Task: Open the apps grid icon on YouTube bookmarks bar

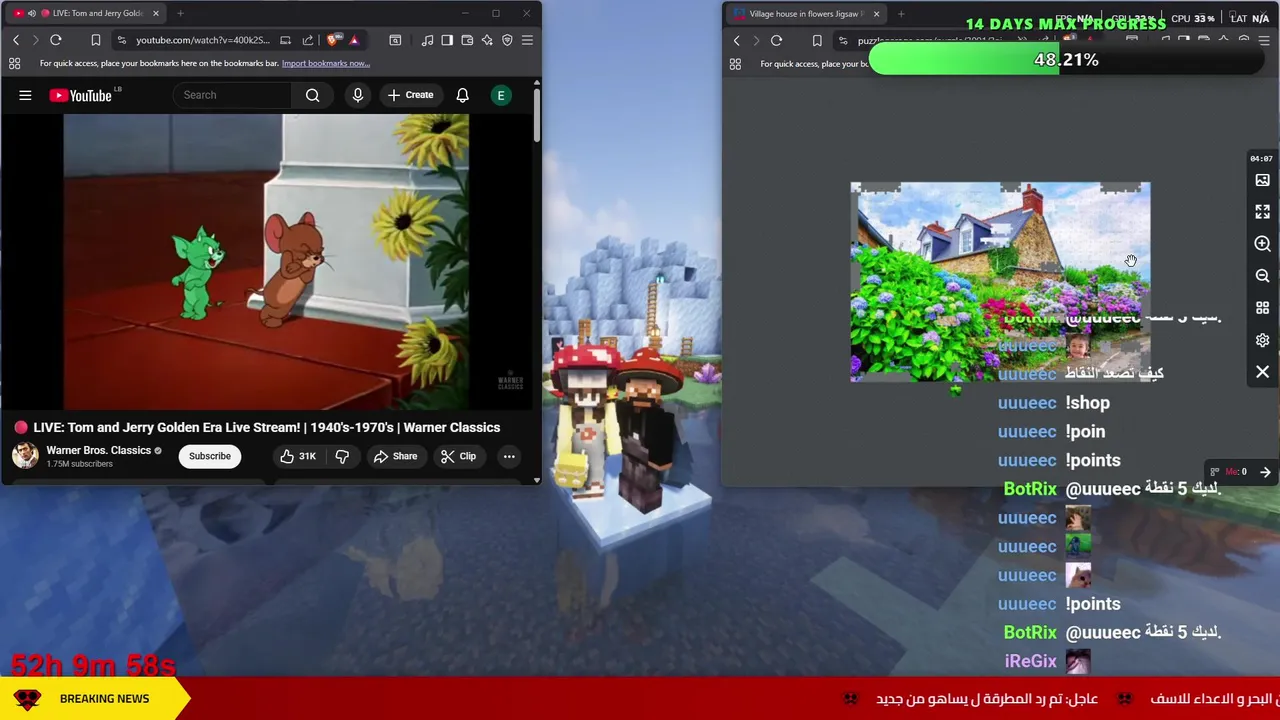Action: (x=15, y=63)
